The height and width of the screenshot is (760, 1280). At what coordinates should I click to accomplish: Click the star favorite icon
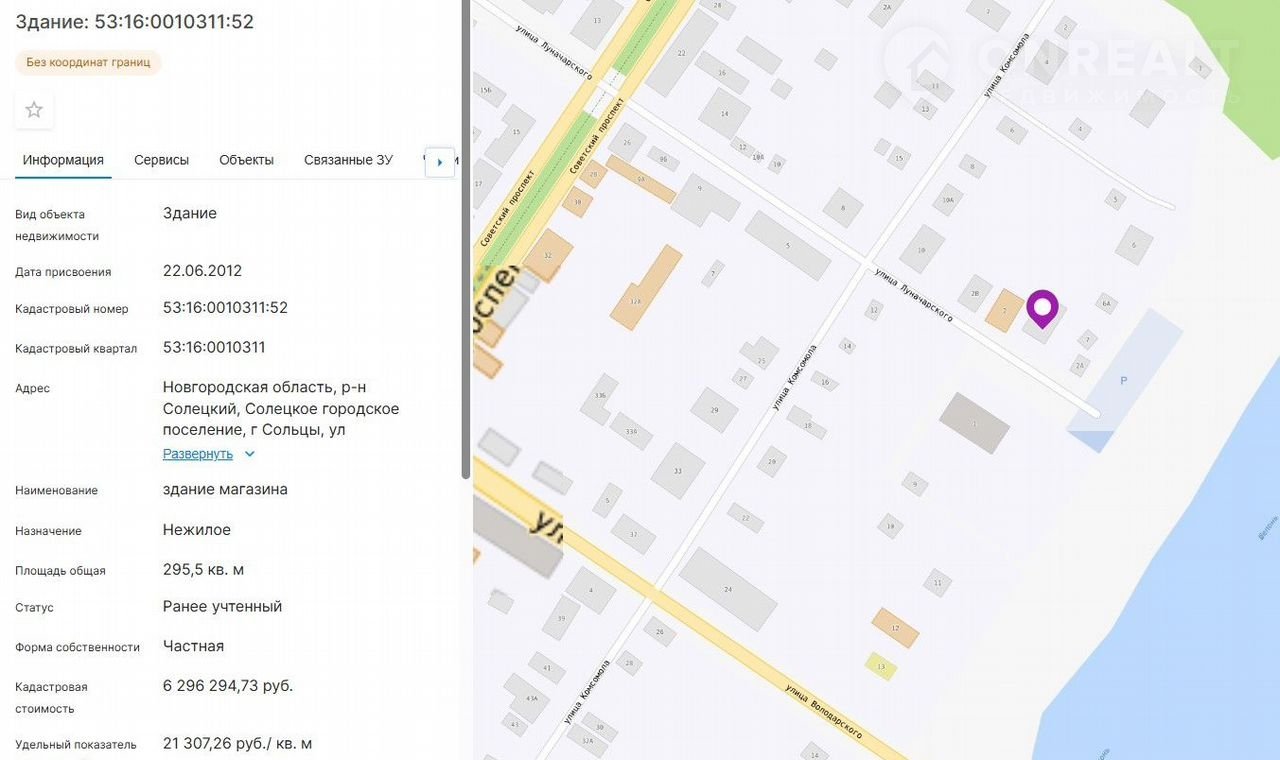pos(34,110)
